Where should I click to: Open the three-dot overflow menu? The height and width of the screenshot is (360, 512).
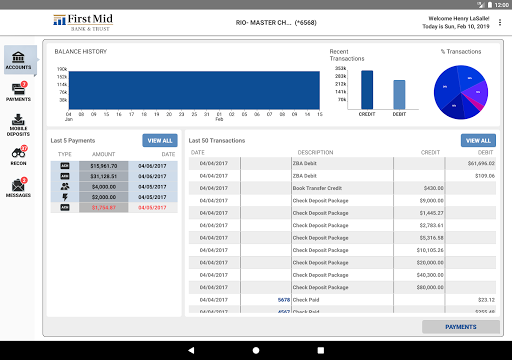[500, 22]
